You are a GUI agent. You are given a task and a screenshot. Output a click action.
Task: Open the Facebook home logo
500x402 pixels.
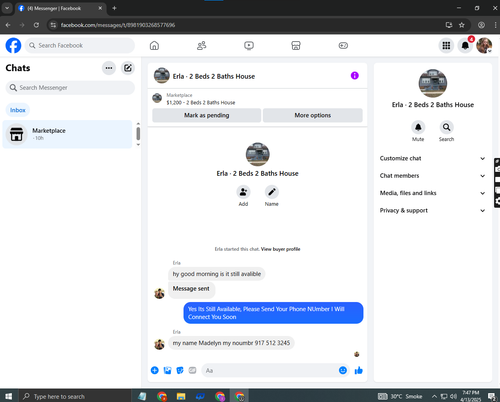(x=13, y=45)
